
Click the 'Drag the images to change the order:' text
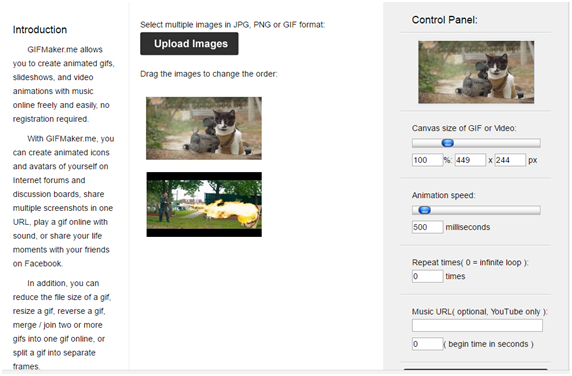coord(209,74)
